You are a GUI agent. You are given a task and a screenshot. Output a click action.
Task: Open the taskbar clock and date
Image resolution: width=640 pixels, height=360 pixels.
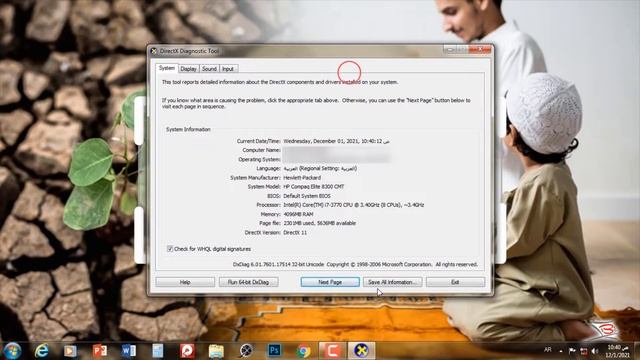(618, 351)
